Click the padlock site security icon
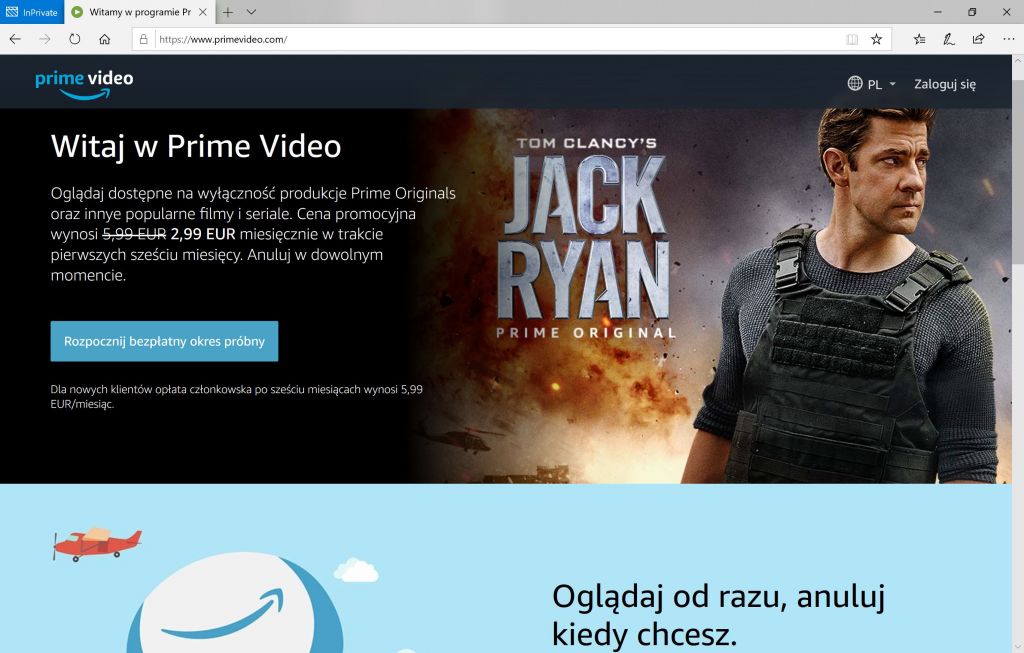The height and width of the screenshot is (653, 1024). point(144,39)
